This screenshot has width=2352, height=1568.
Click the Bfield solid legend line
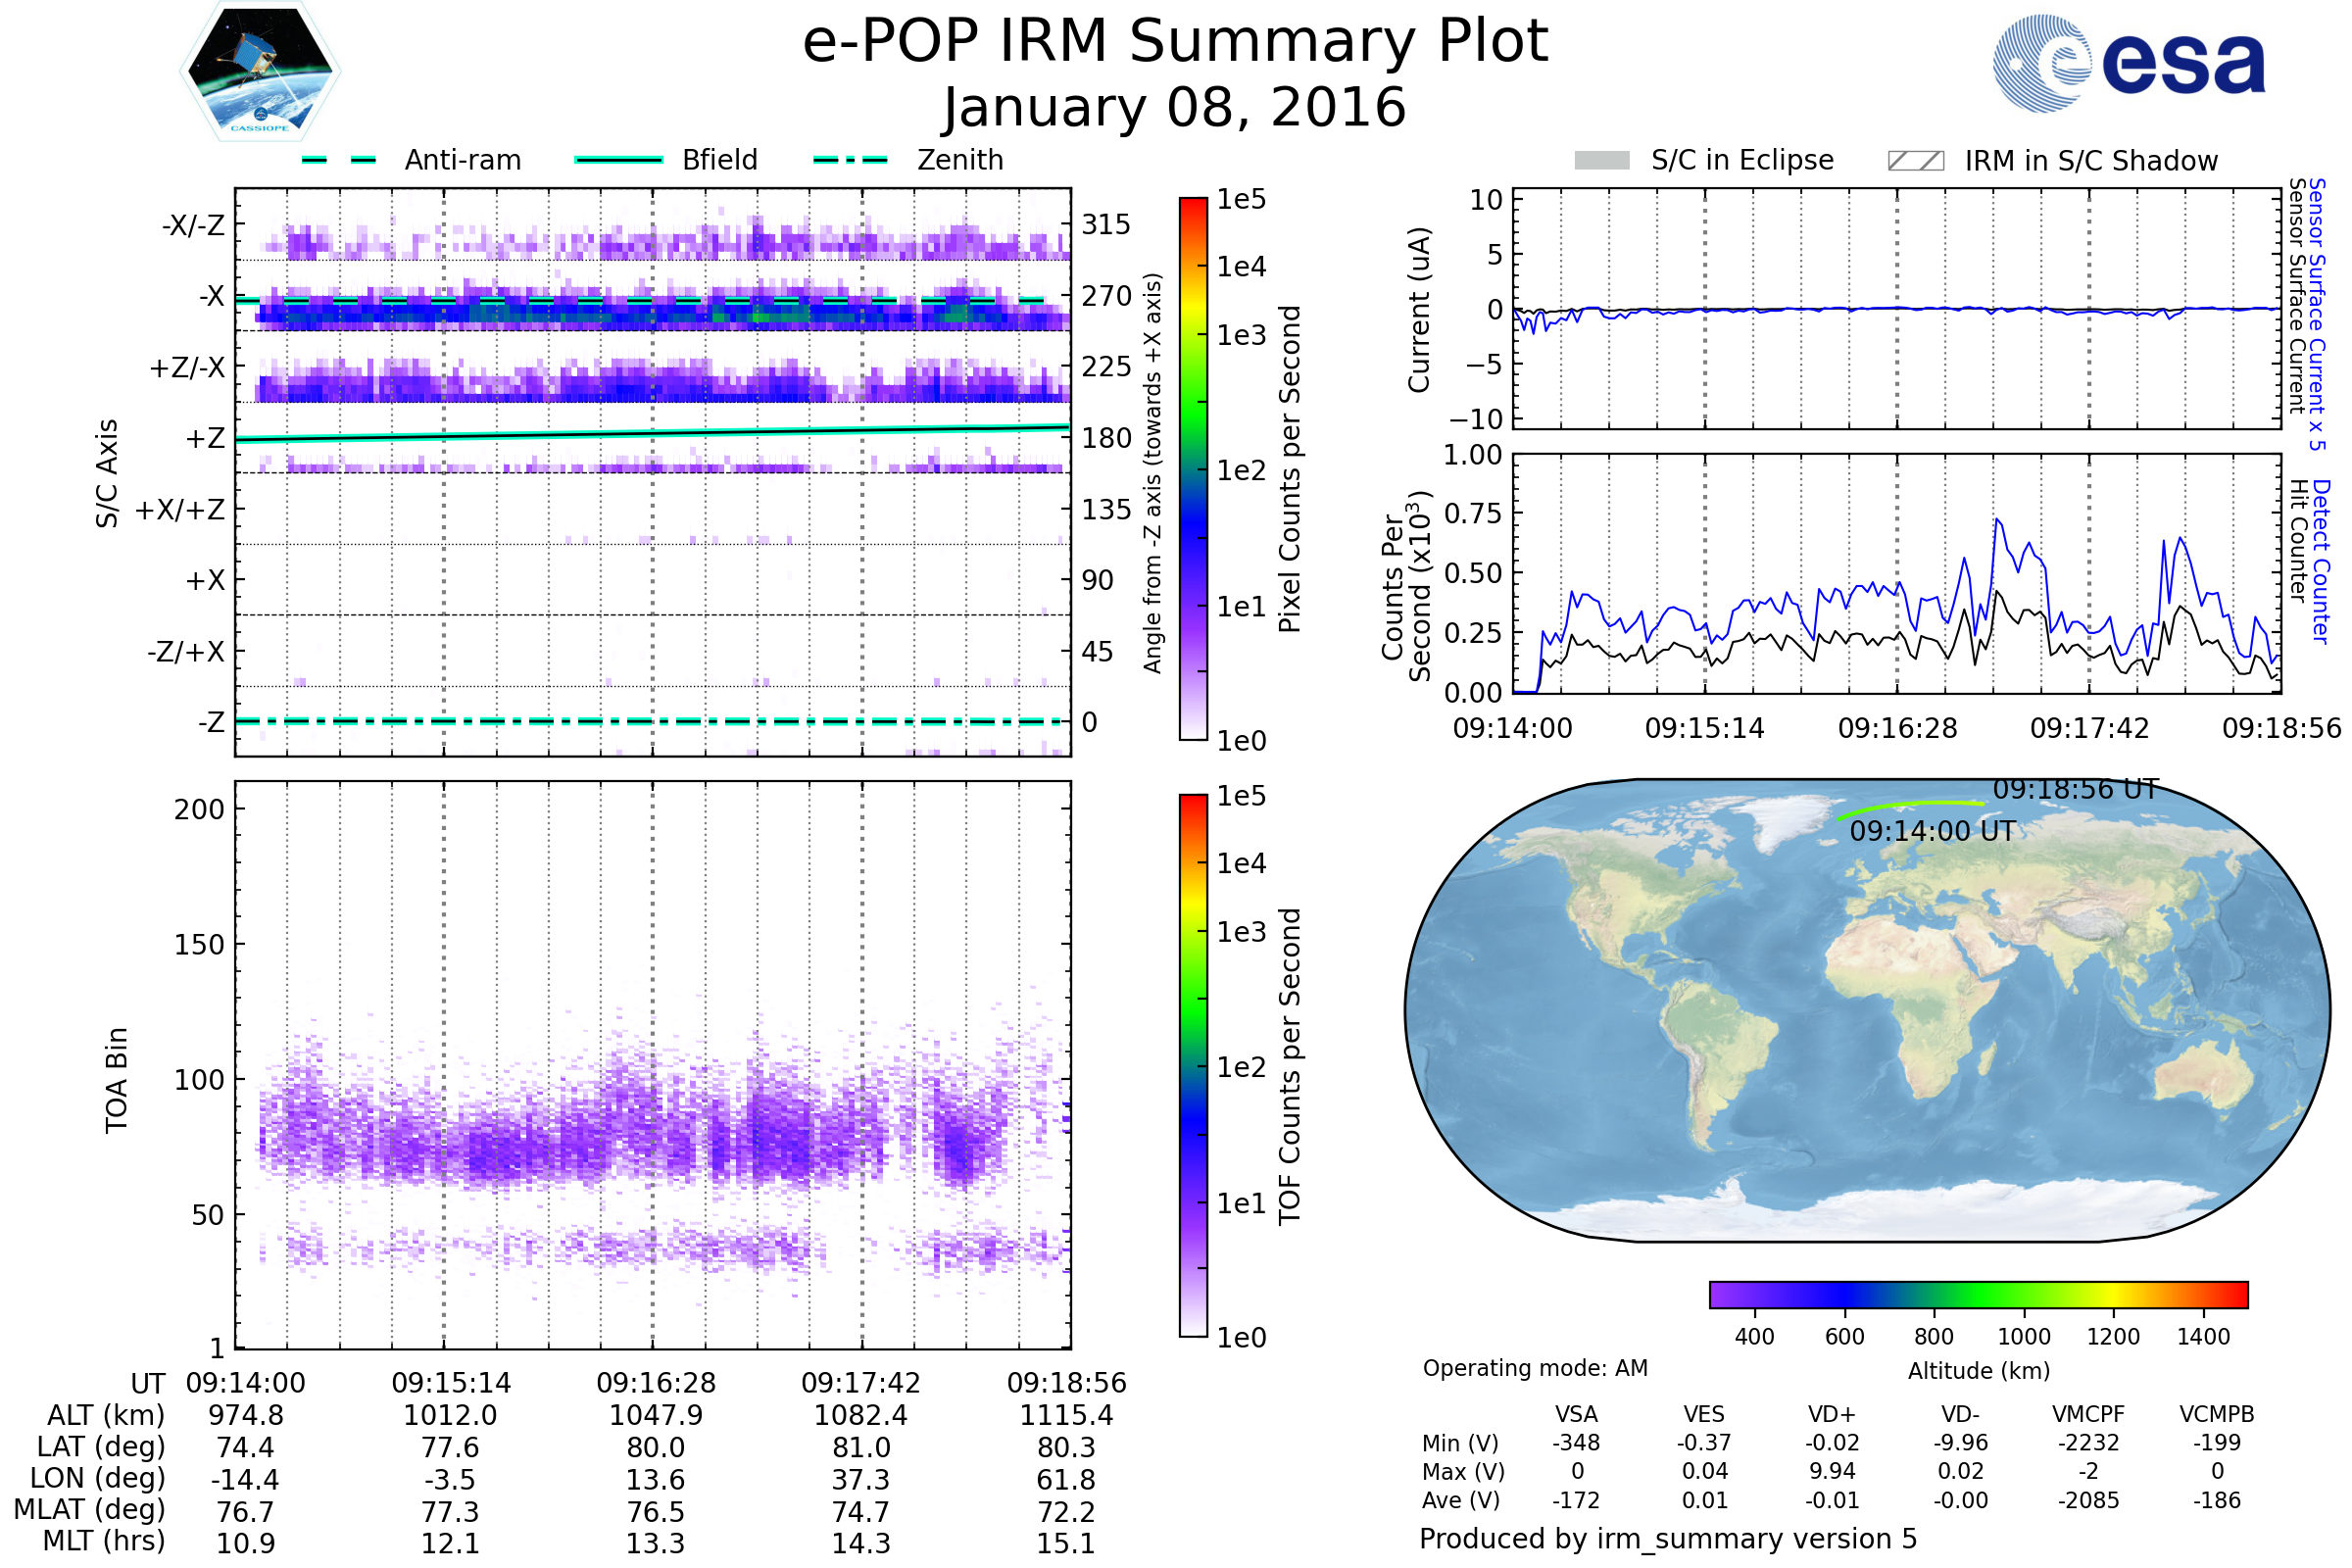(618, 160)
